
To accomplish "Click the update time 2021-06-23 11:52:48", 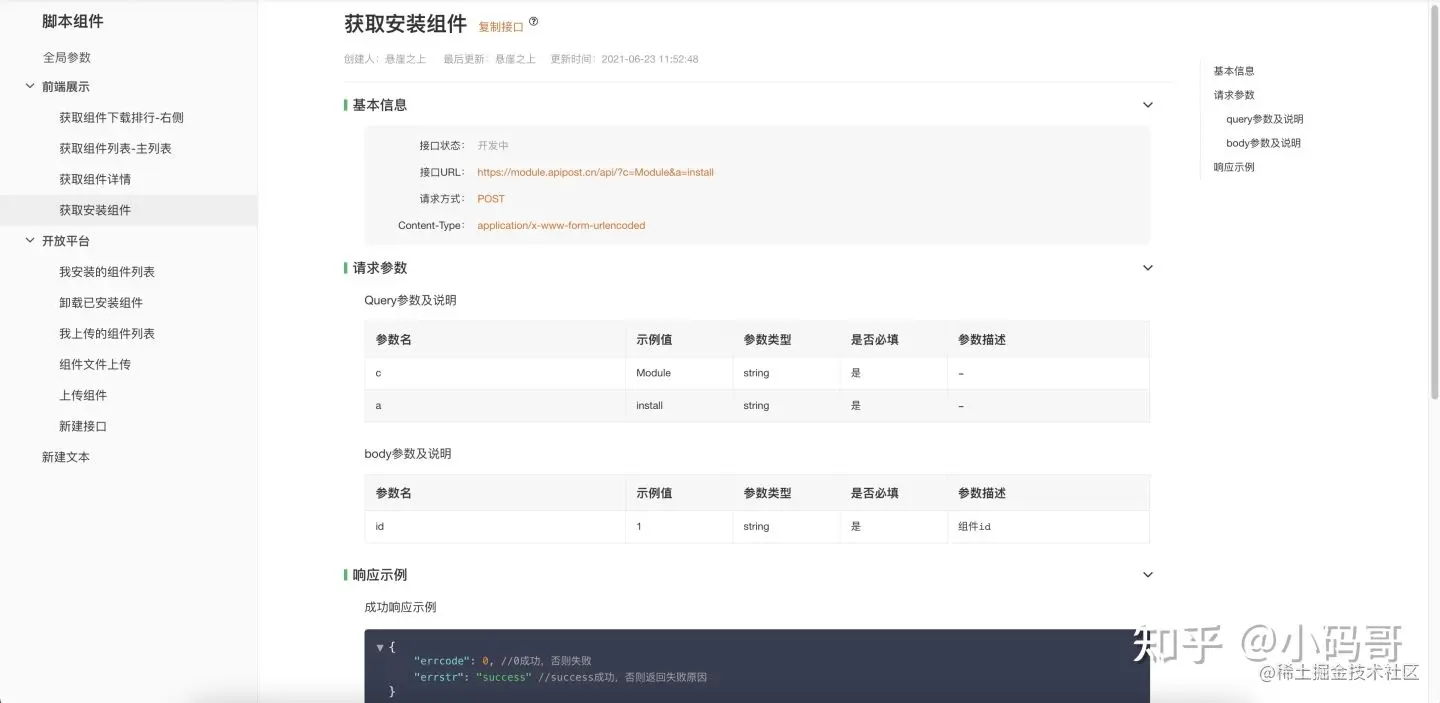I will click(x=651, y=59).
